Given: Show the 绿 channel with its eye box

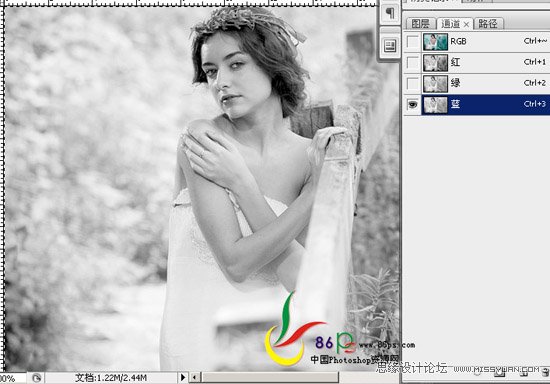Looking at the screenshot, I should [413, 83].
